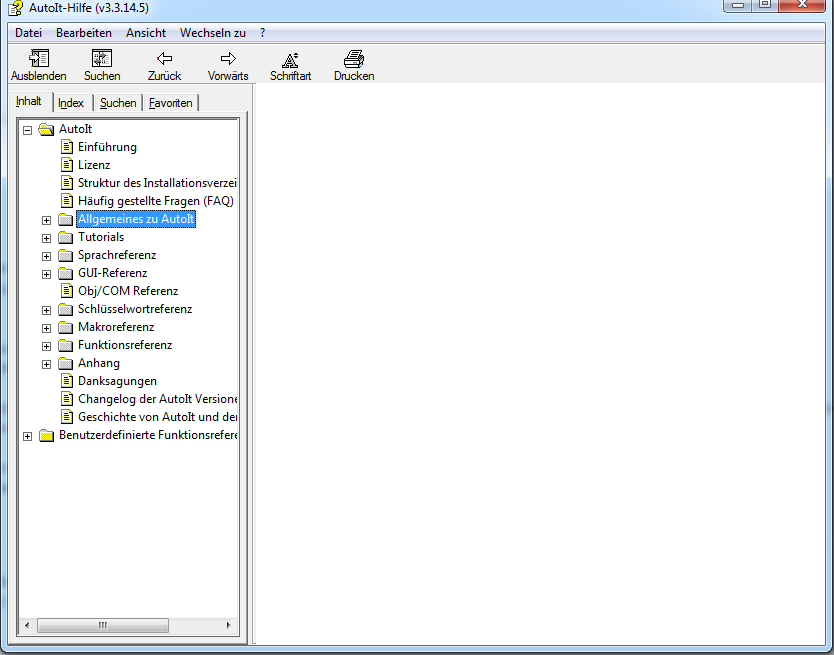Viewport: 834px width, 655px height.
Task: Expand the Benutzerdefinierte Funktionsreferenz node
Action: pyautogui.click(x=27, y=436)
